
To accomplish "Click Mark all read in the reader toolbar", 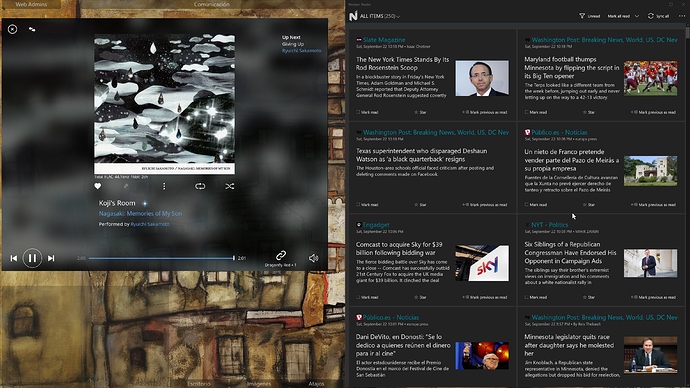I will point(618,16).
